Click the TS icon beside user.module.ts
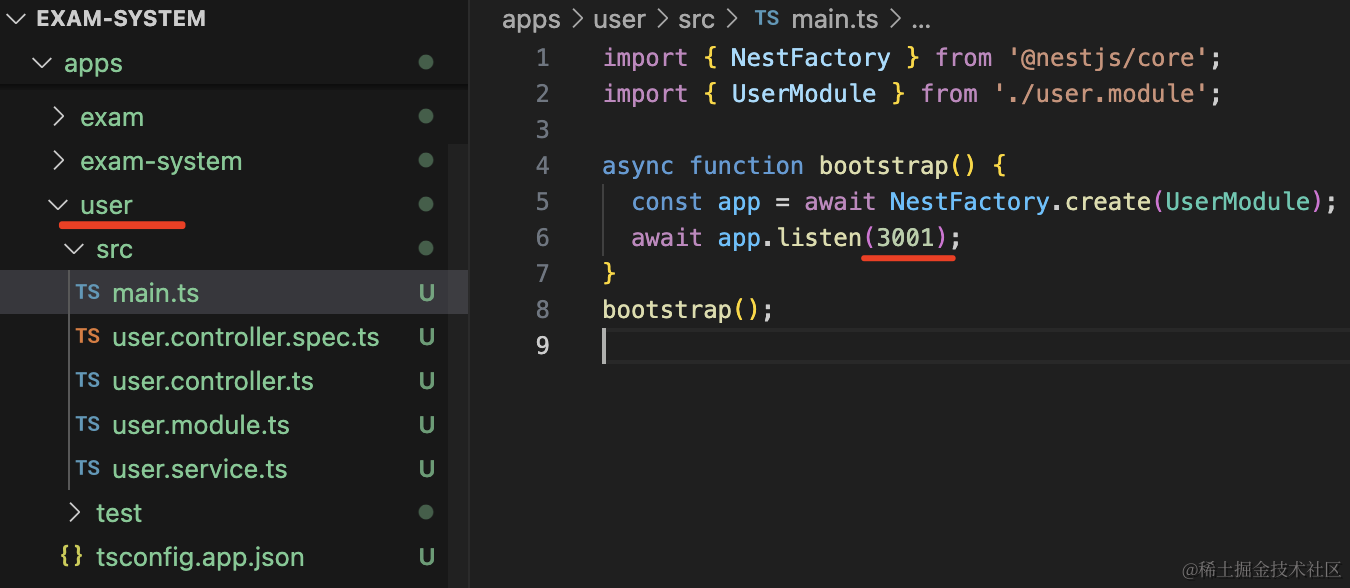 click(x=87, y=425)
